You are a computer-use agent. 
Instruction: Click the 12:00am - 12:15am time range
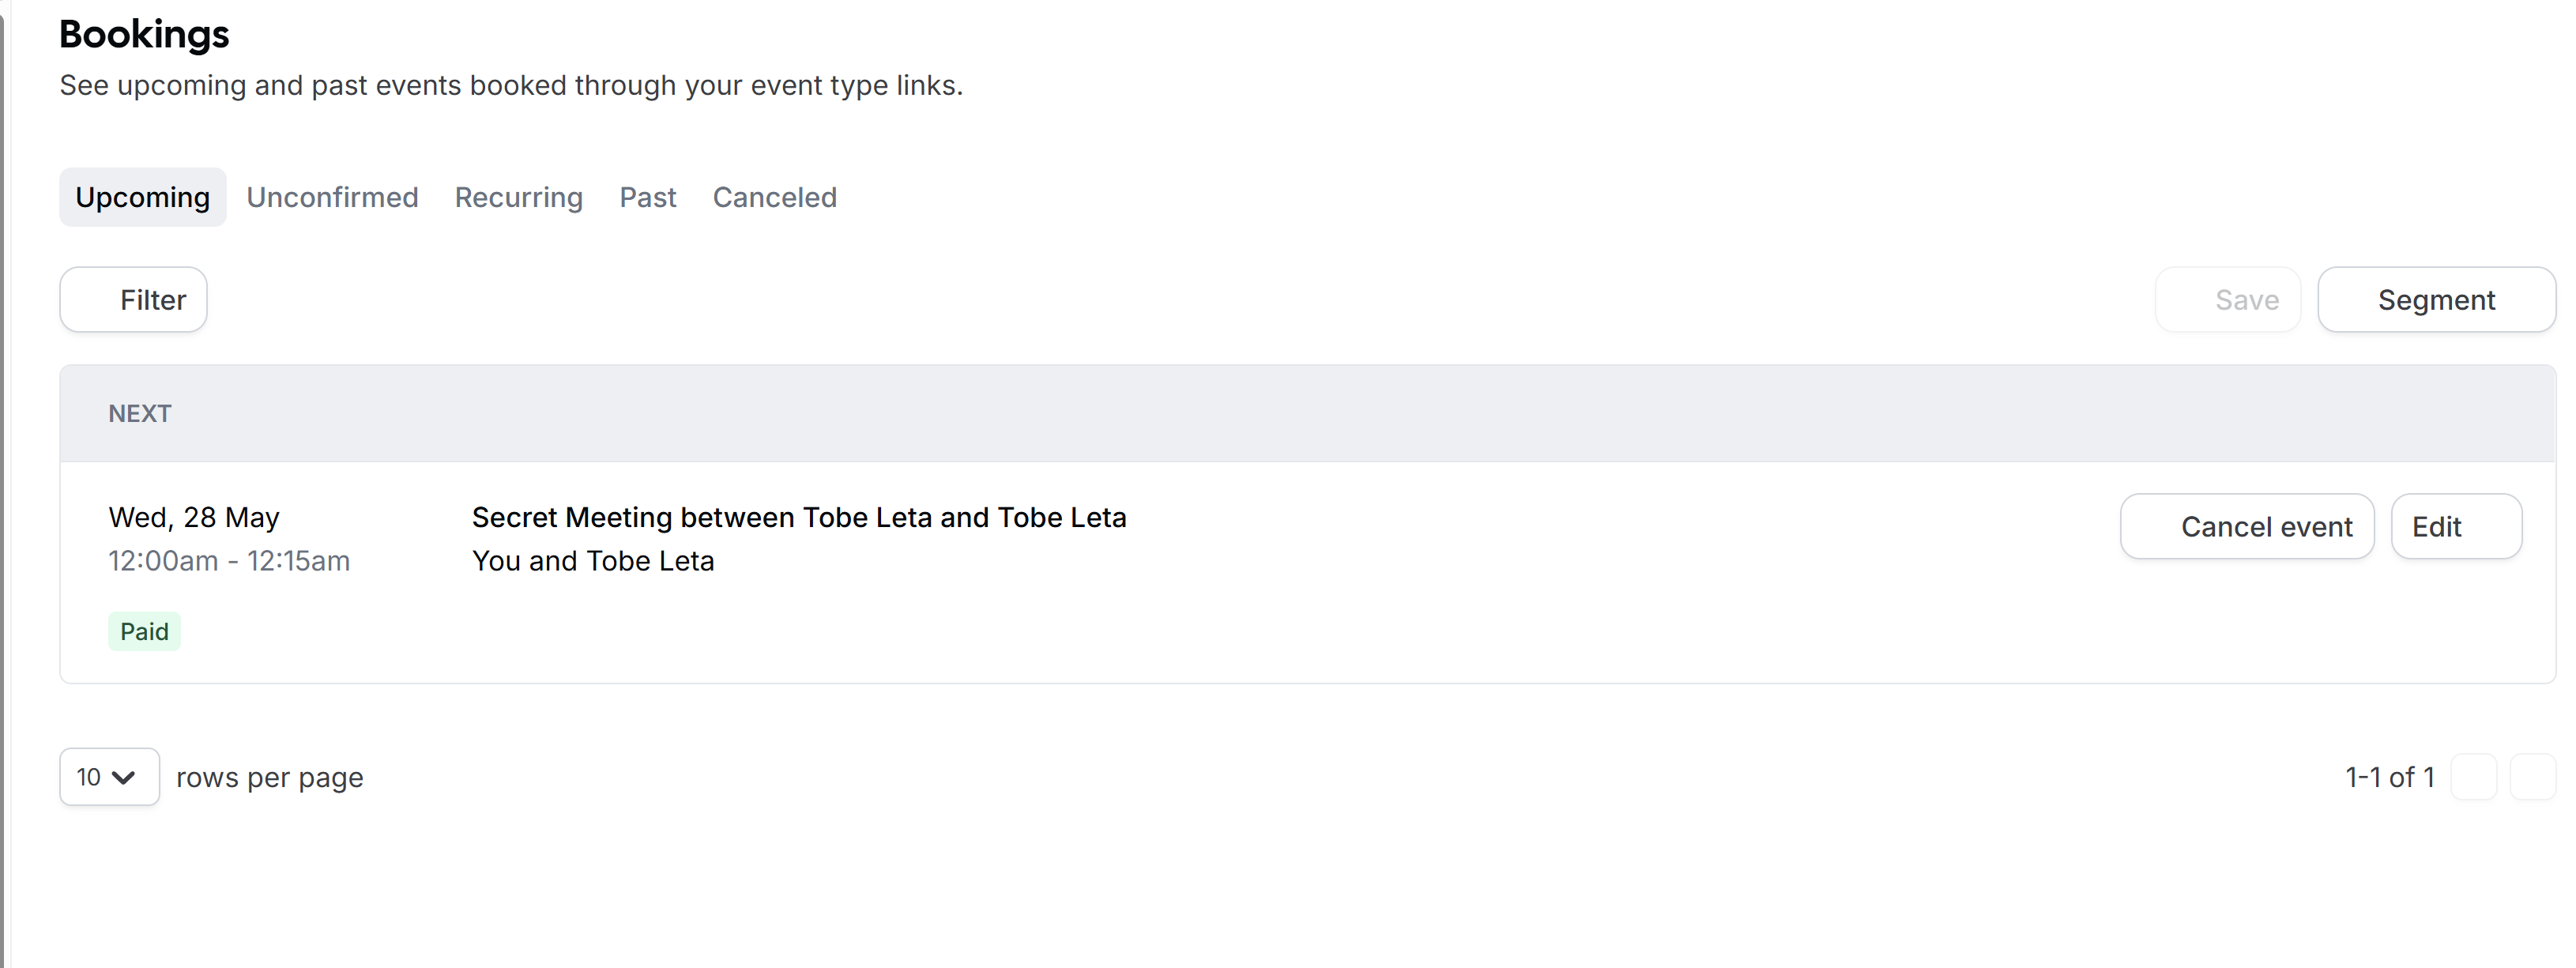[x=229, y=561]
